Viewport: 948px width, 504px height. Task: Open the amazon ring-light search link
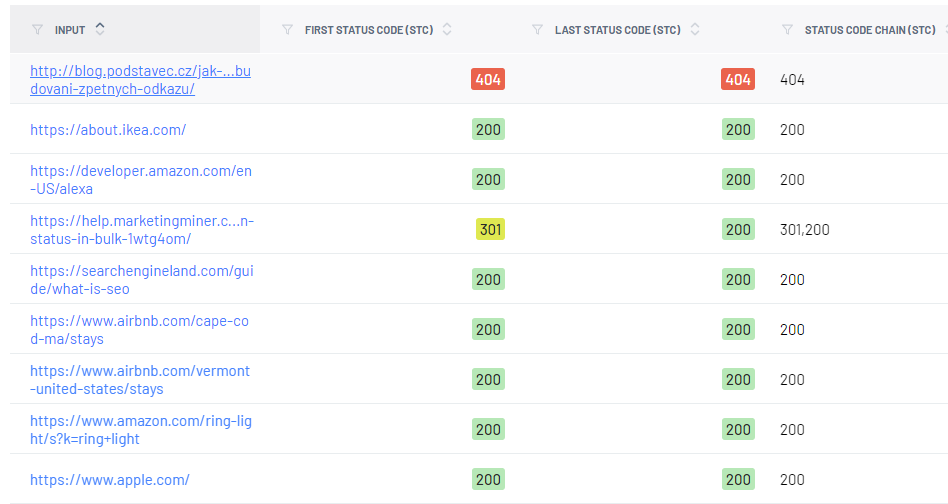tap(141, 430)
